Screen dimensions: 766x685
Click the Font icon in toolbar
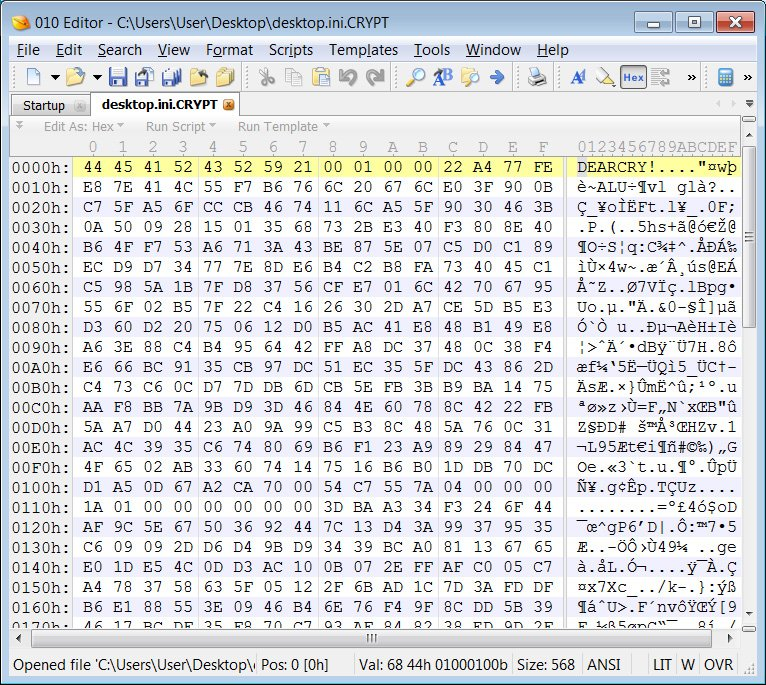[578, 77]
